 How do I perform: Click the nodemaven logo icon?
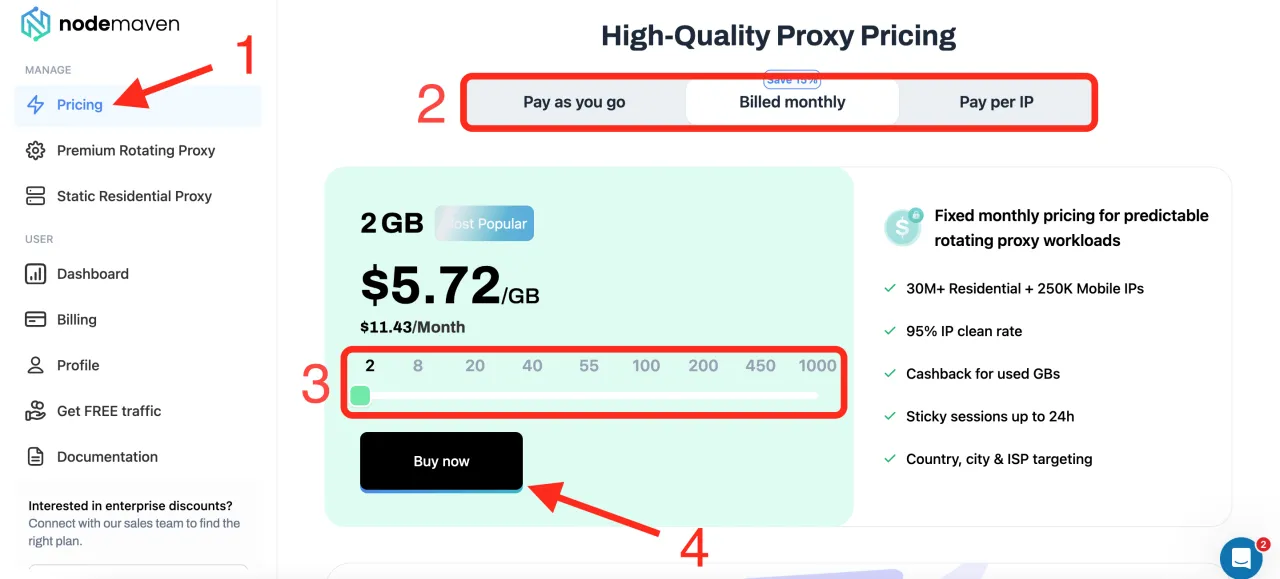coord(36,24)
